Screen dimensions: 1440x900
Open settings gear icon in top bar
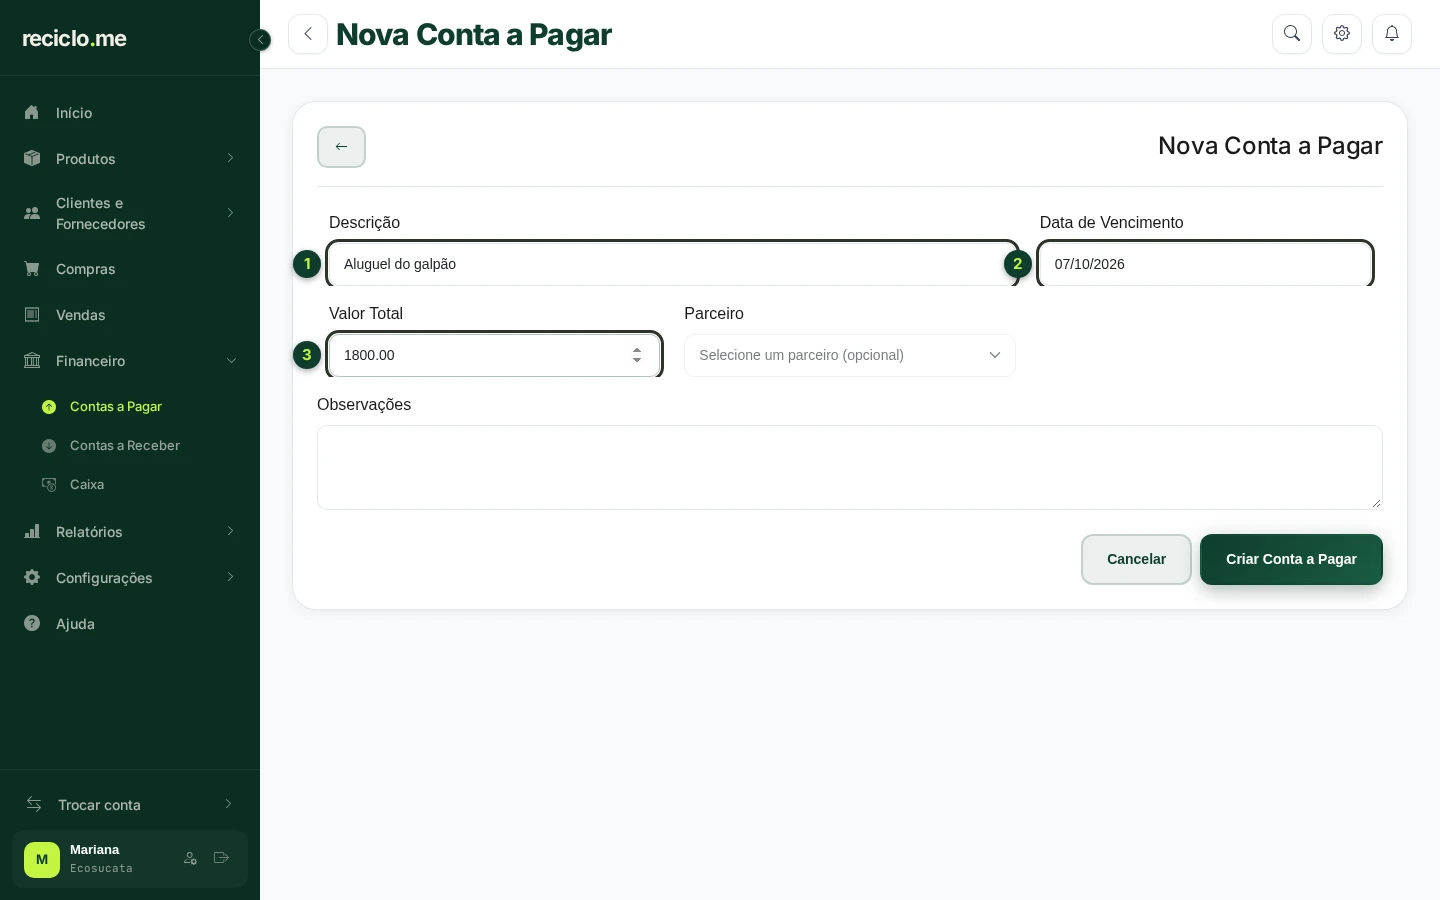tap(1342, 34)
